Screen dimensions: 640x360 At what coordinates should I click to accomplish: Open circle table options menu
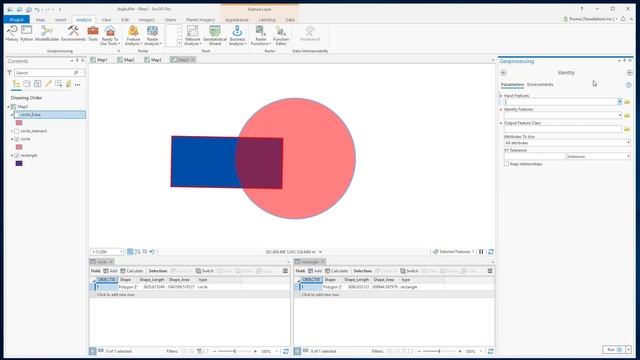point(285,271)
